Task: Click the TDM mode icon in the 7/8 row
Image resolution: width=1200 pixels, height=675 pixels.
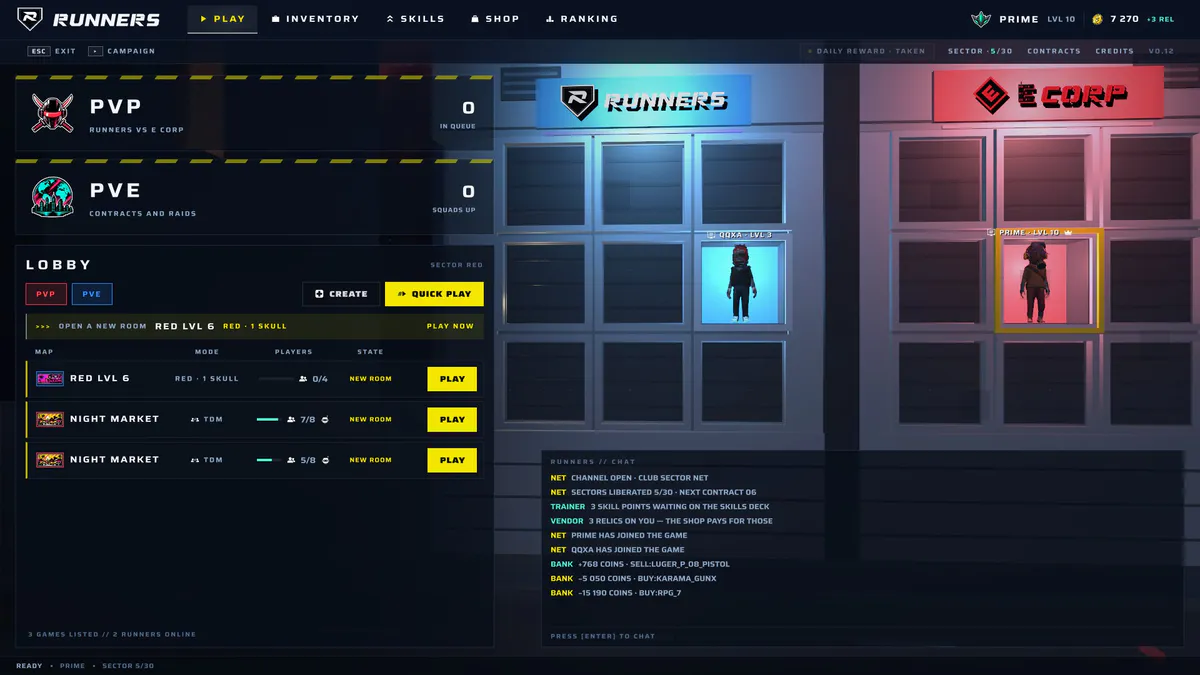Action: [x=195, y=420]
